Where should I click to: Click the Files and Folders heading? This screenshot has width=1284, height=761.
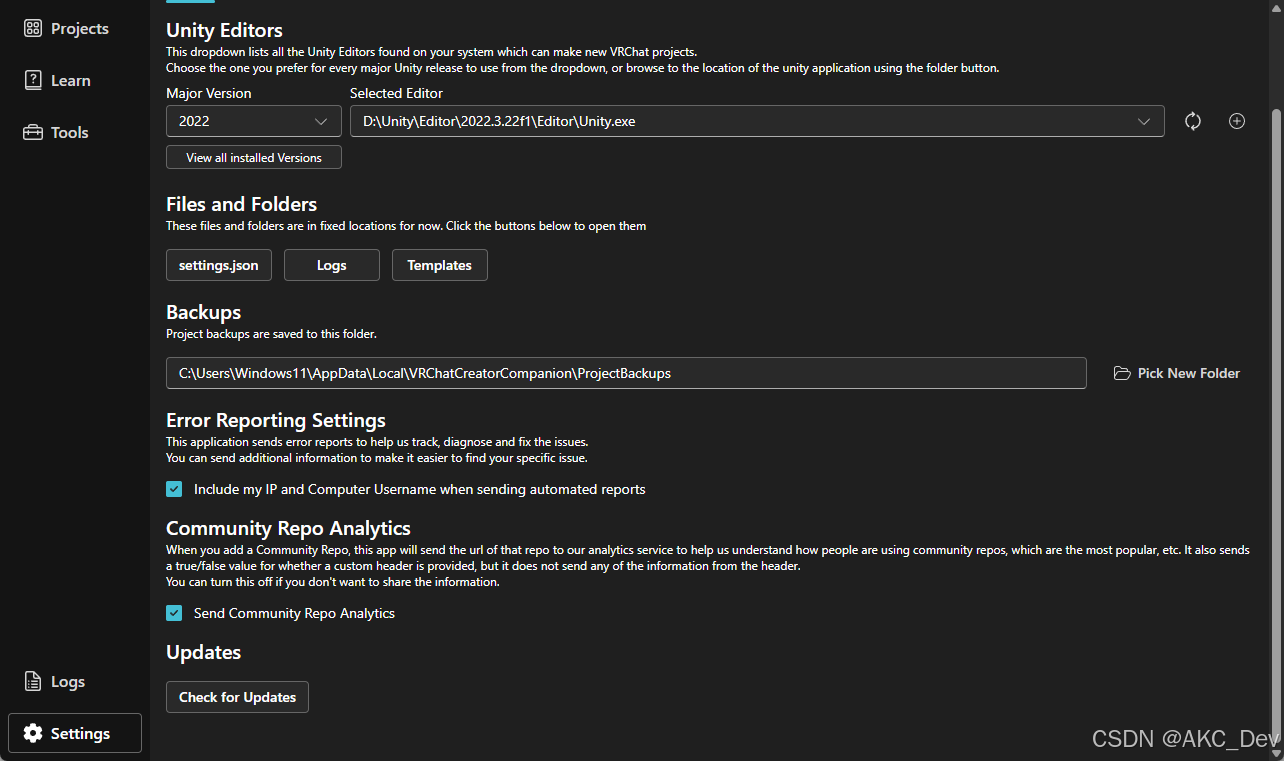[242, 204]
